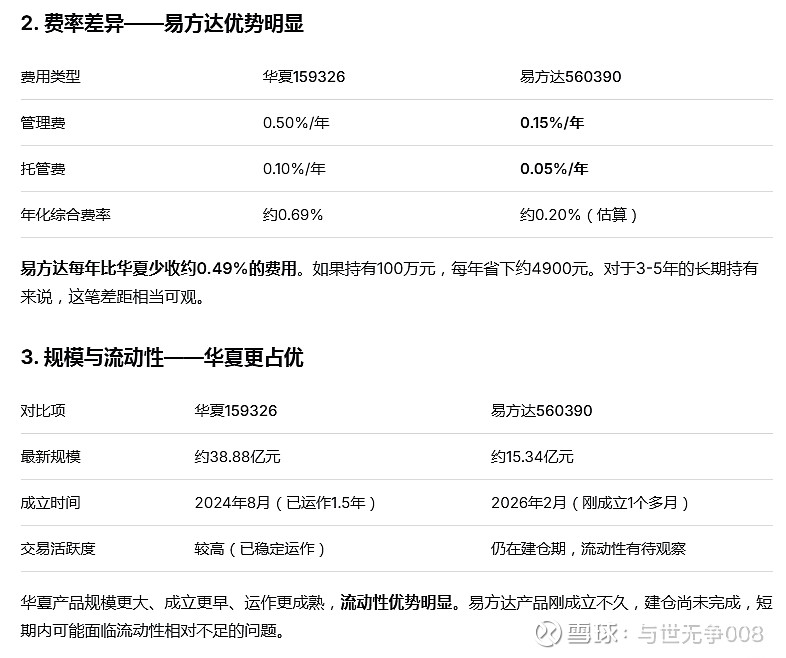Select the "管理费" row label

[x=43, y=123]
